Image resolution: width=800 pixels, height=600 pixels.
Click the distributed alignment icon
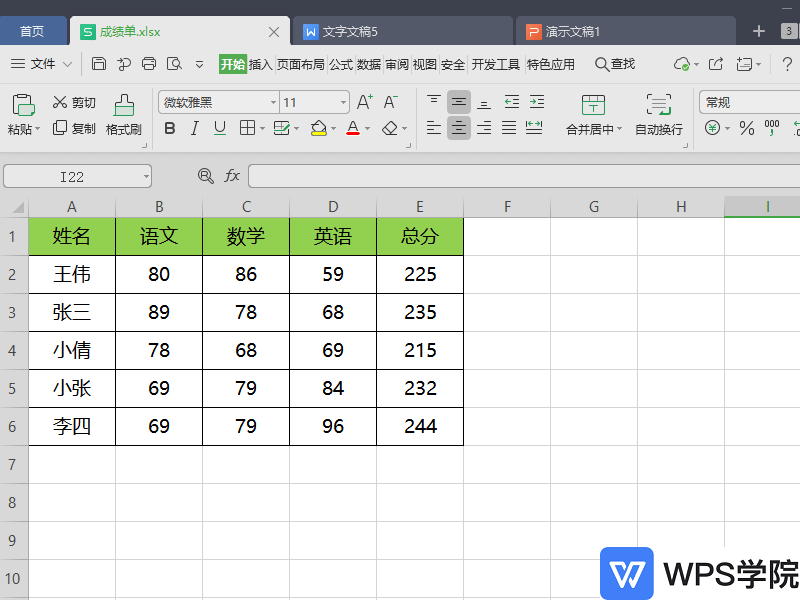tap(534, 128)
